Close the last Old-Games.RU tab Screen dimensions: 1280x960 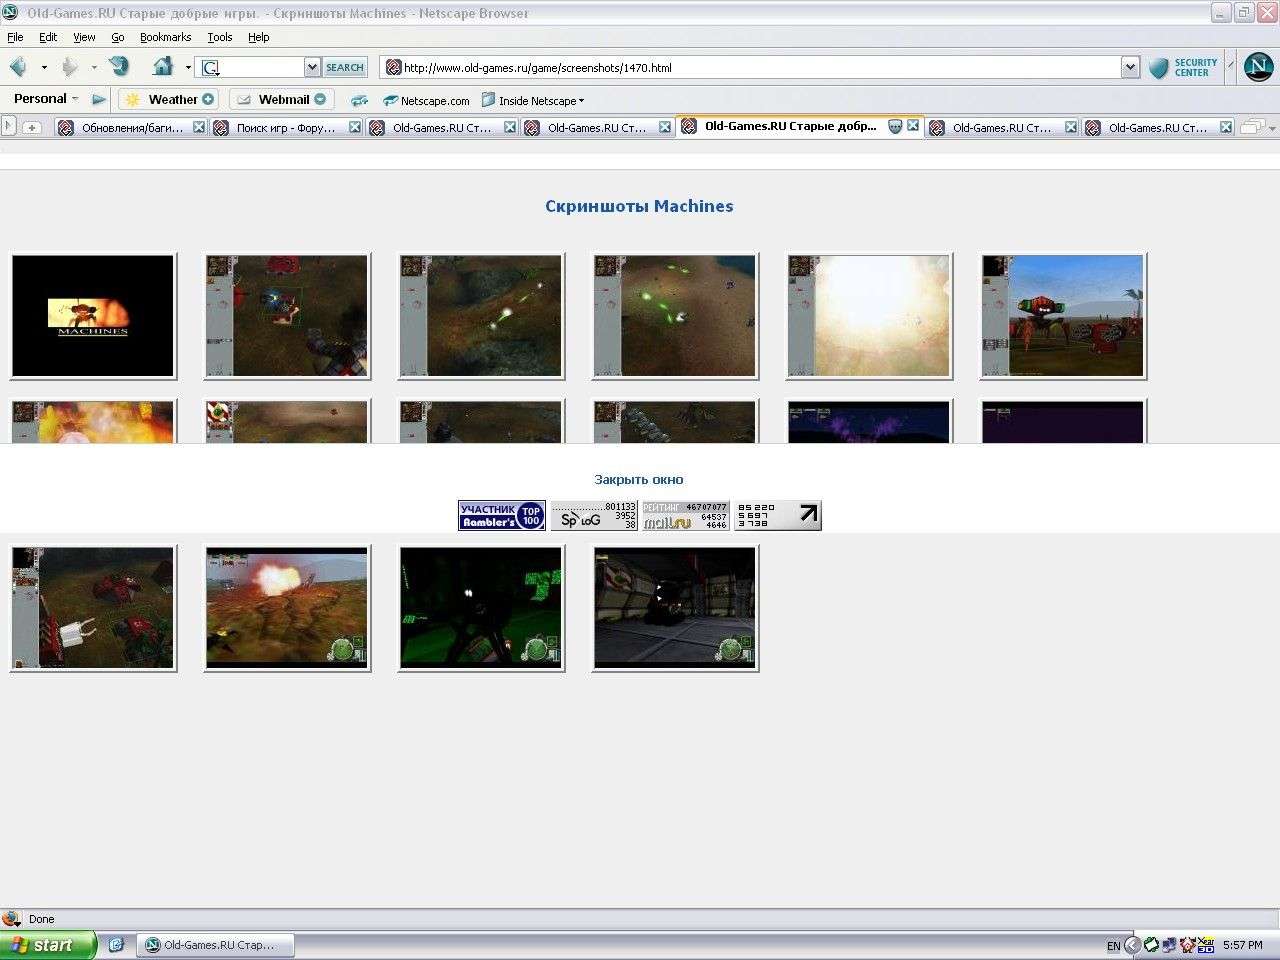pos(1226,128)
